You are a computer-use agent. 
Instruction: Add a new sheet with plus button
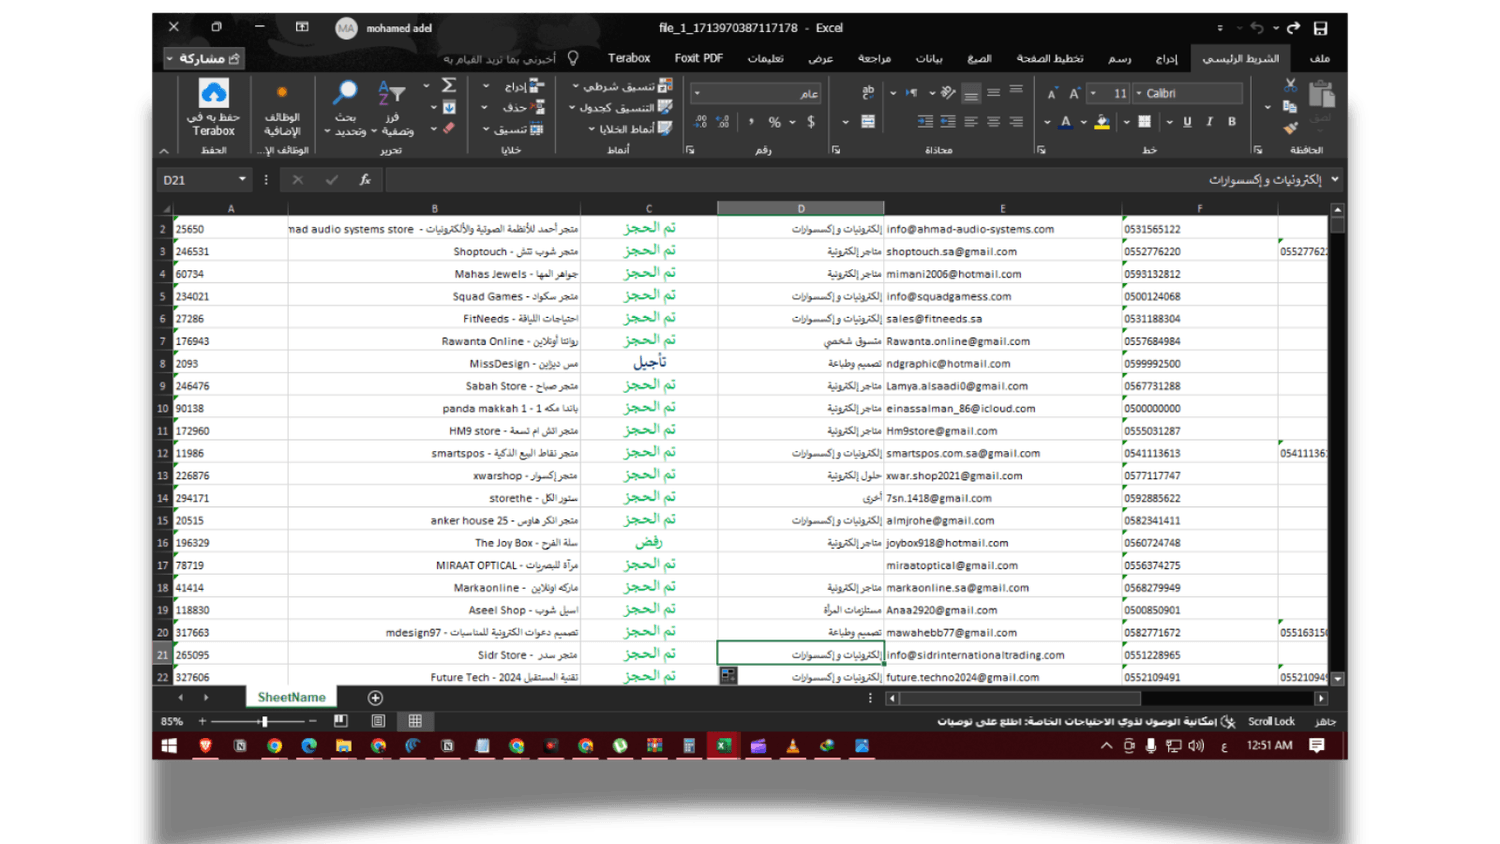click(375, 698)
